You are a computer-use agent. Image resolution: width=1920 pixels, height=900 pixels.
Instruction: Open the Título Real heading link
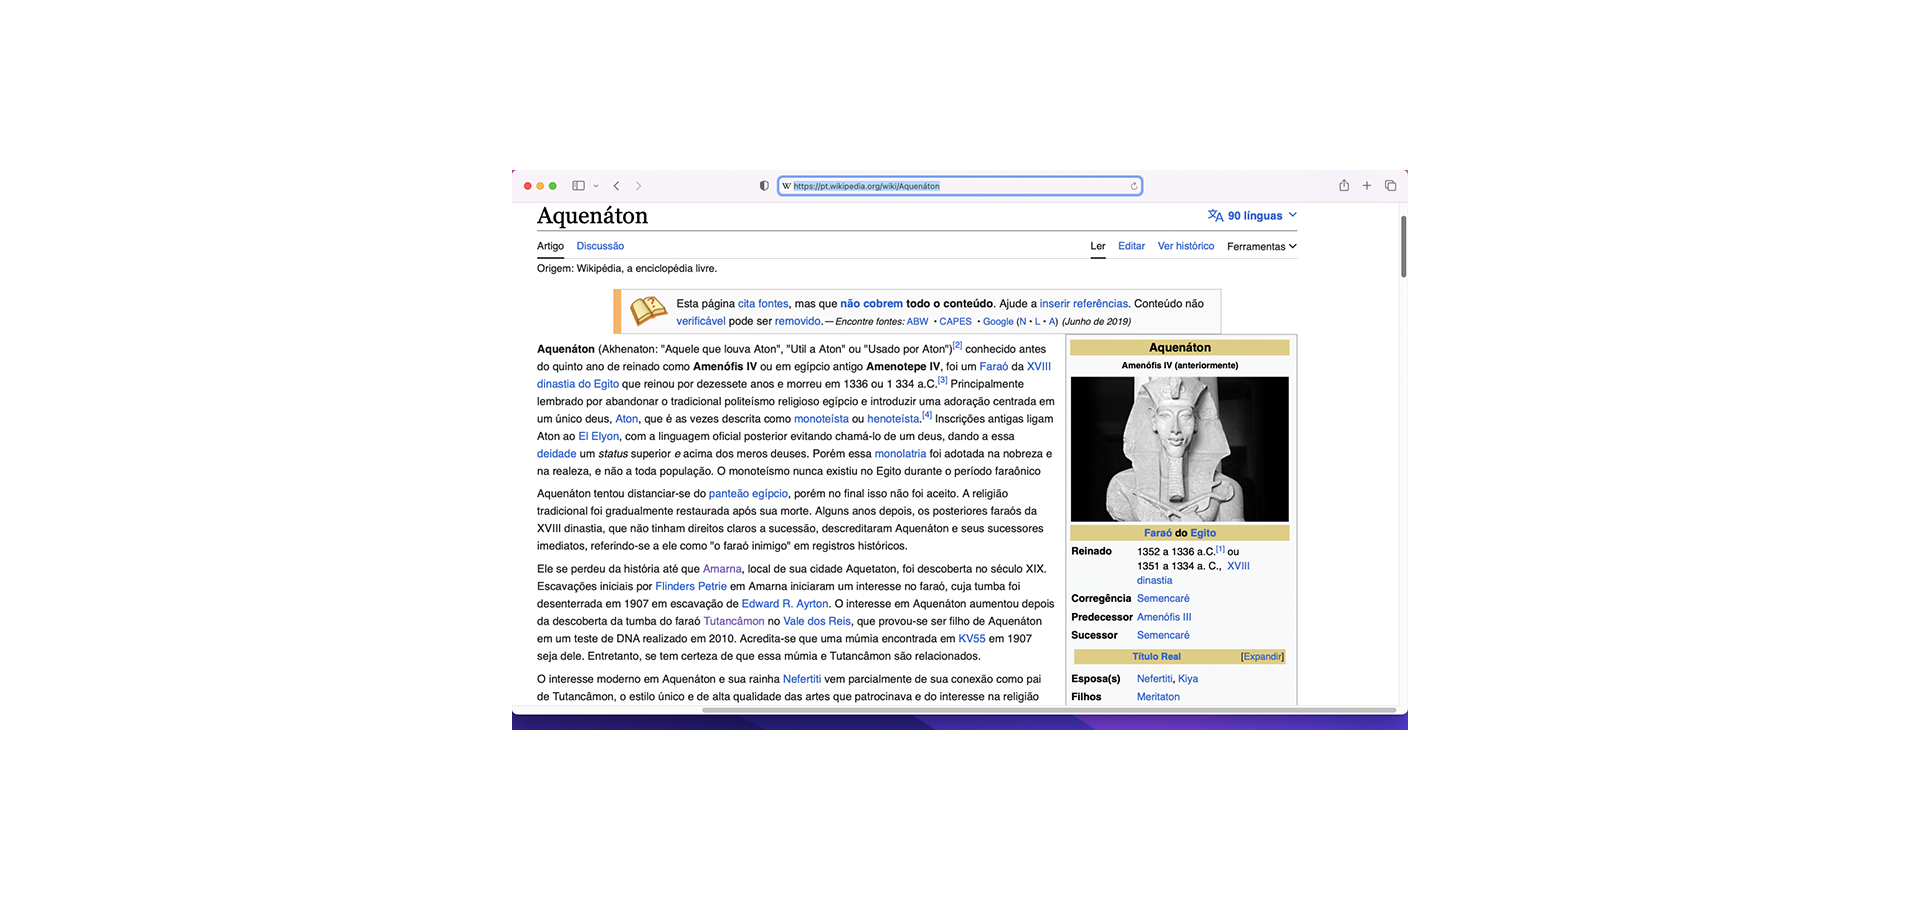click(x=1156, y=657)
